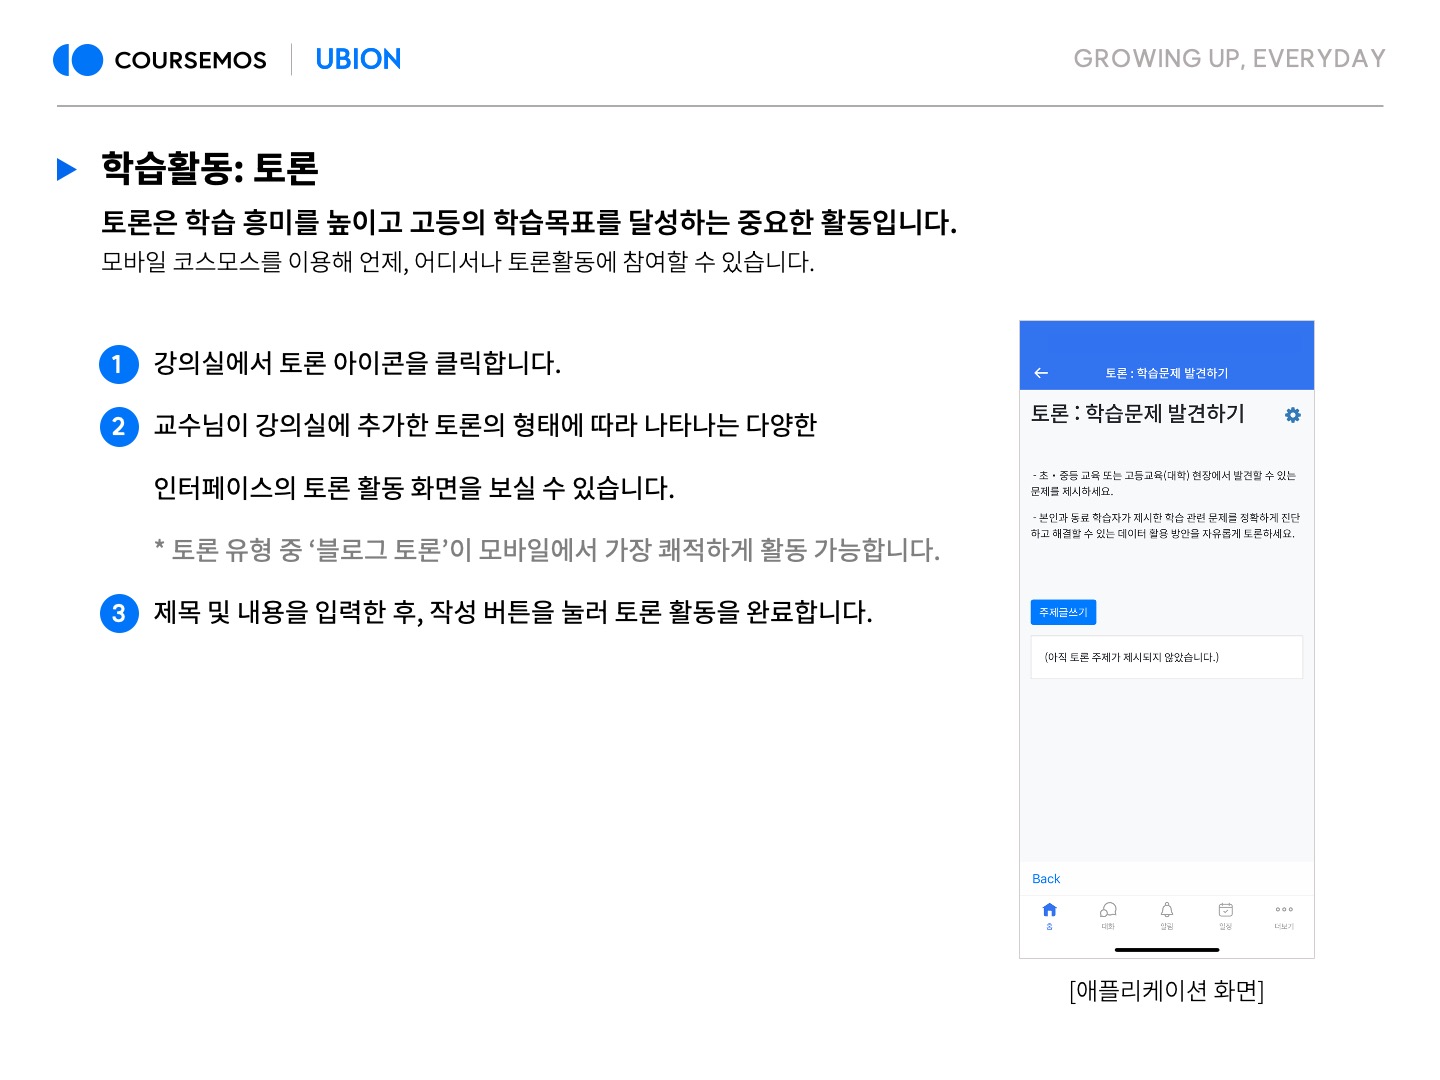This screenshot has width=1440, height=1080.
Task: Open the chat (대화) bubble icon
Action: [1108, 911]
